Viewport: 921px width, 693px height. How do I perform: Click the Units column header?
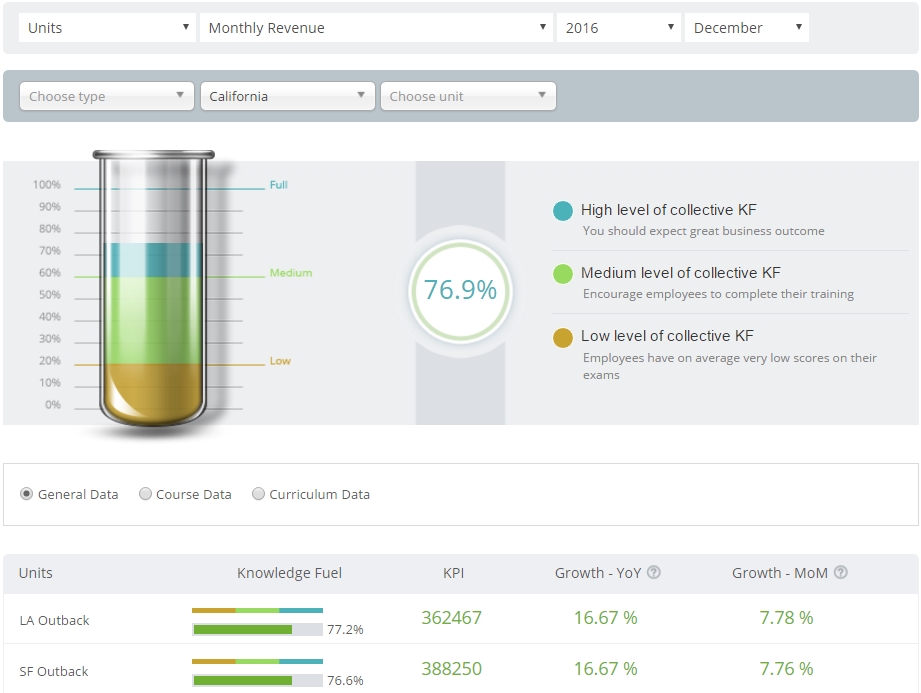[x=36, y=573]
